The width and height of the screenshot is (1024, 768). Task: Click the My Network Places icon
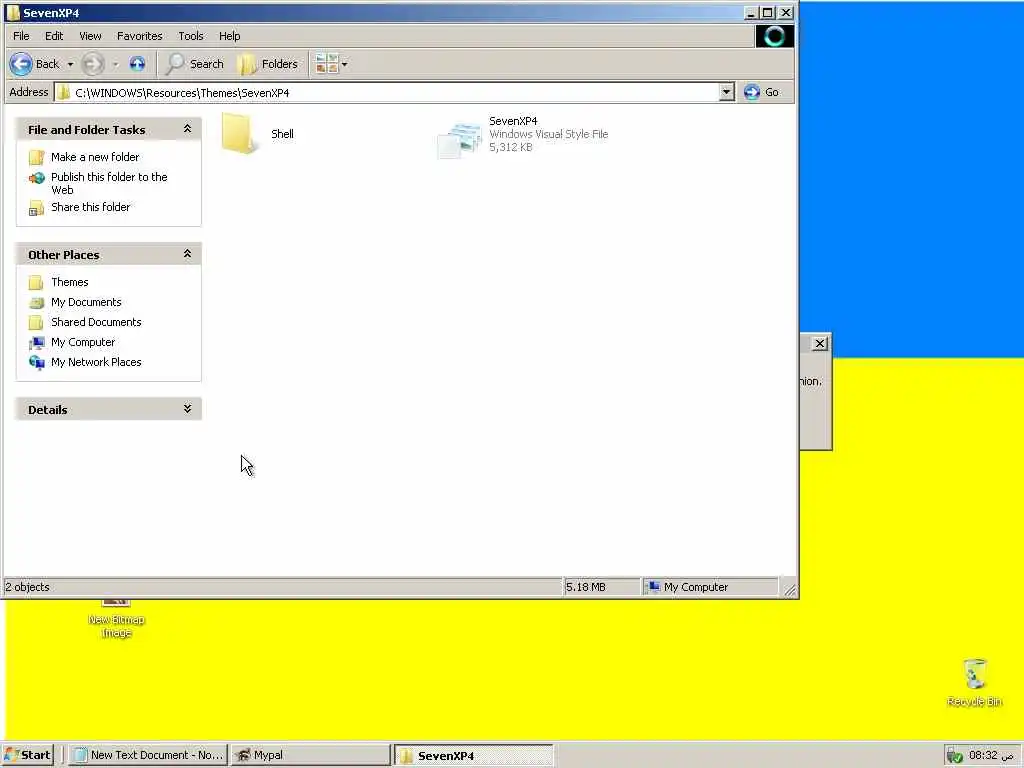coord(37,362)
